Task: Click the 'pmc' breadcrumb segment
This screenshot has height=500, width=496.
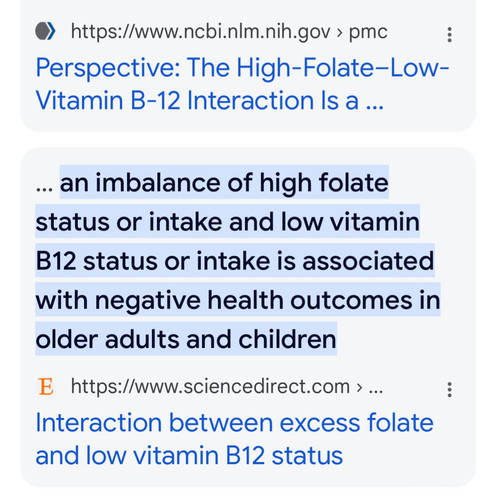Action: tap(368, 33)
